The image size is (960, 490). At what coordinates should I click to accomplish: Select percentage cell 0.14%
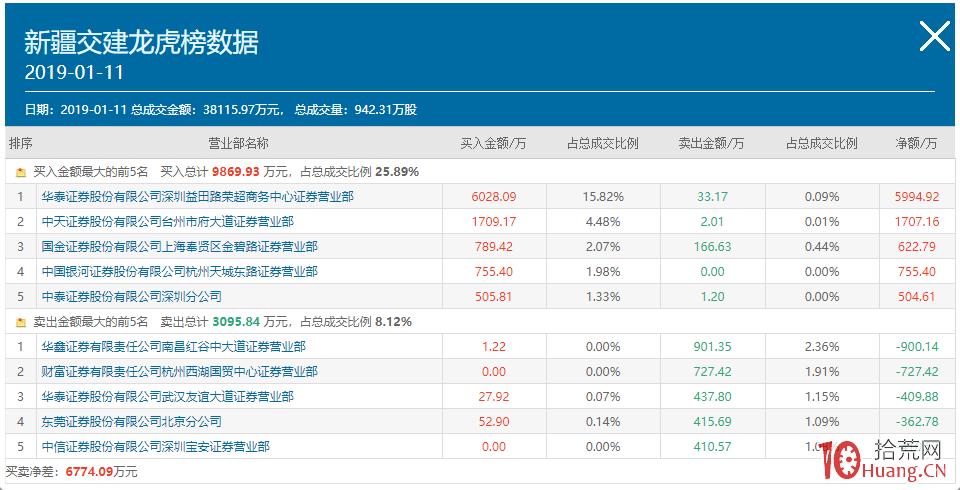pos(603,422)
